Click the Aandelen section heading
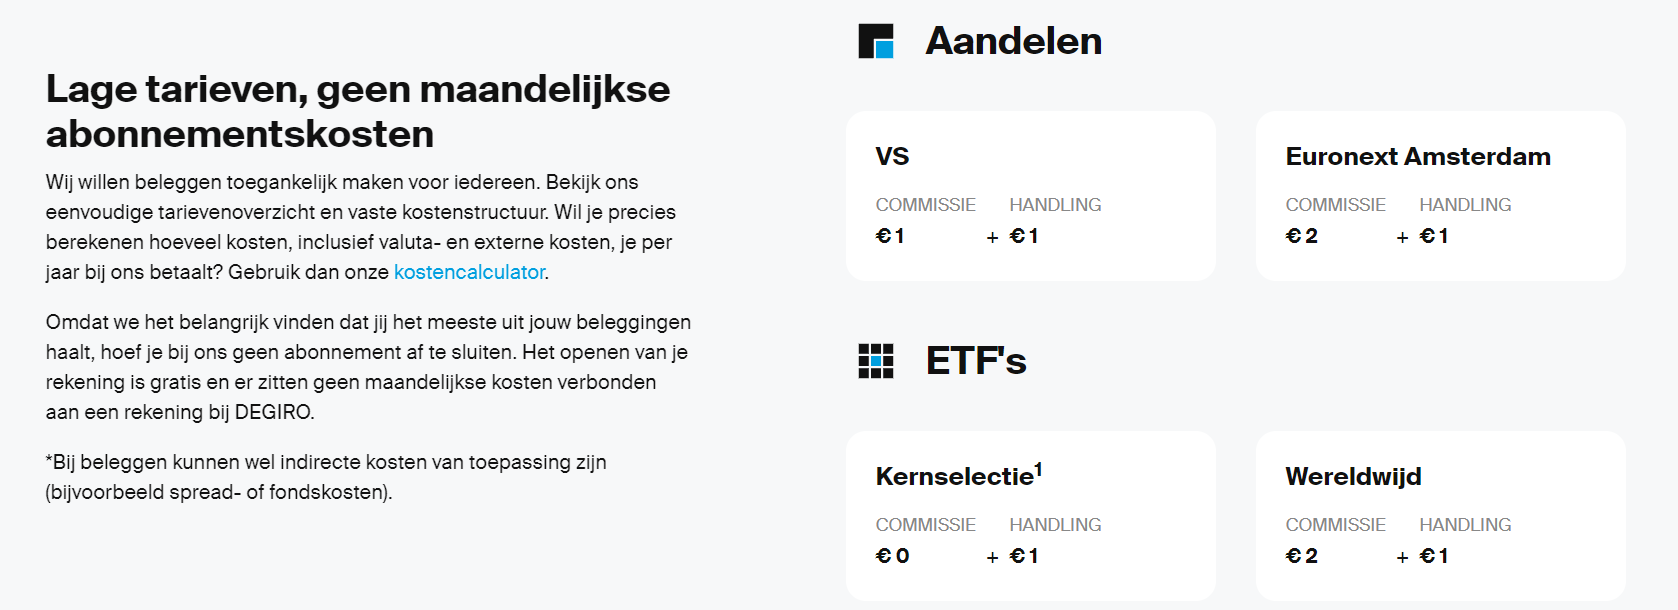The width and height of the screenshot is (1678, 610). pos(1013,41)
